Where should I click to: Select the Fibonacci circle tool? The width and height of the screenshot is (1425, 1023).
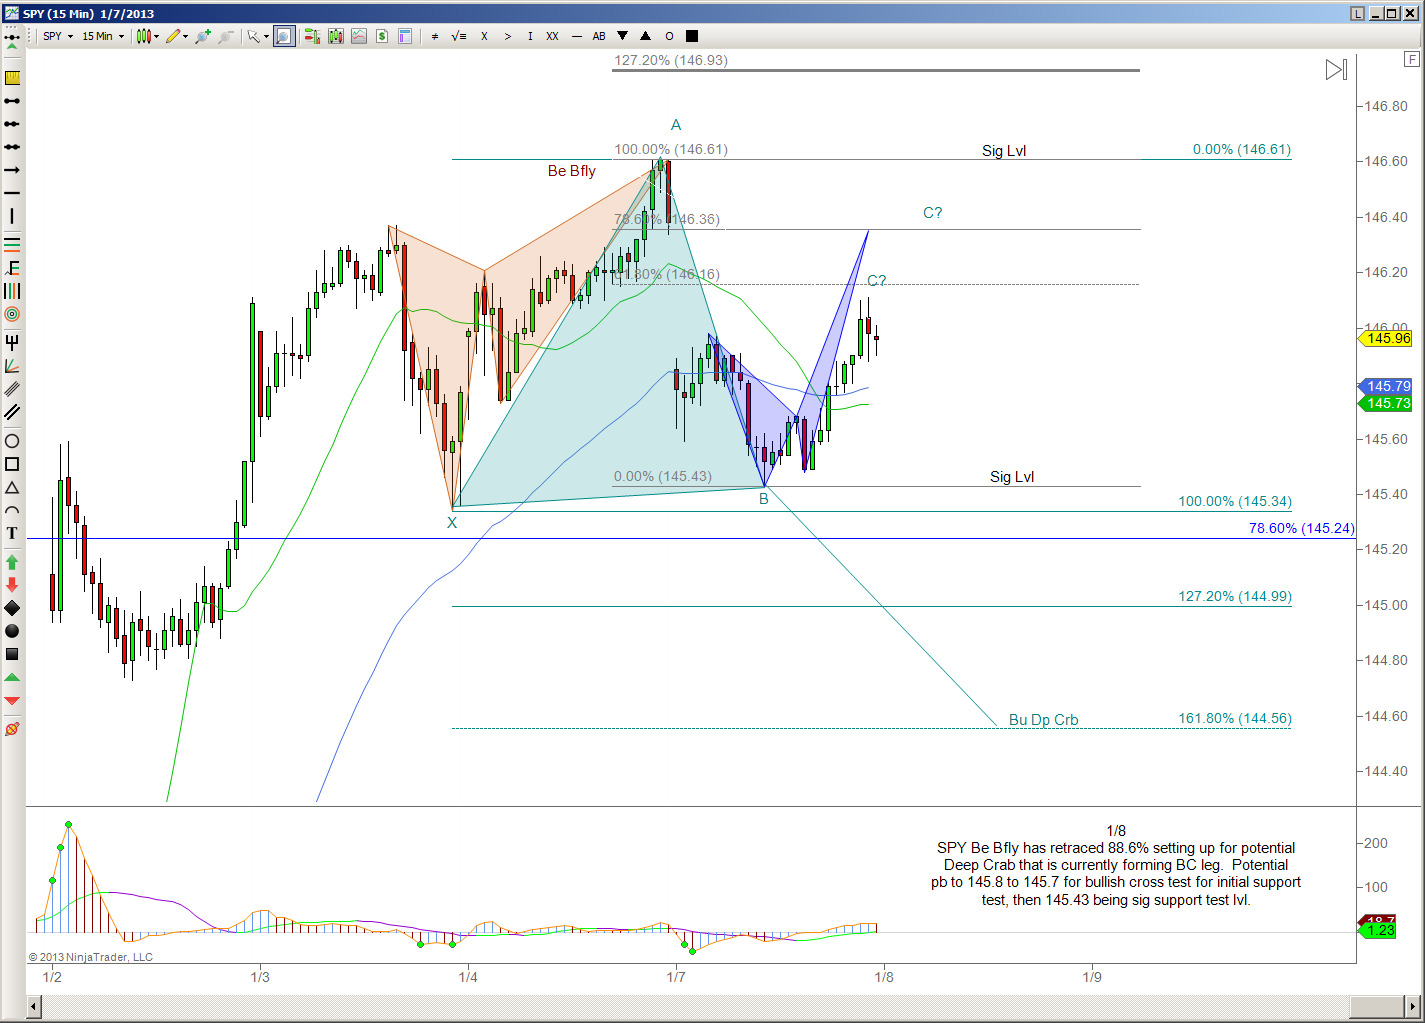point(12,314)
